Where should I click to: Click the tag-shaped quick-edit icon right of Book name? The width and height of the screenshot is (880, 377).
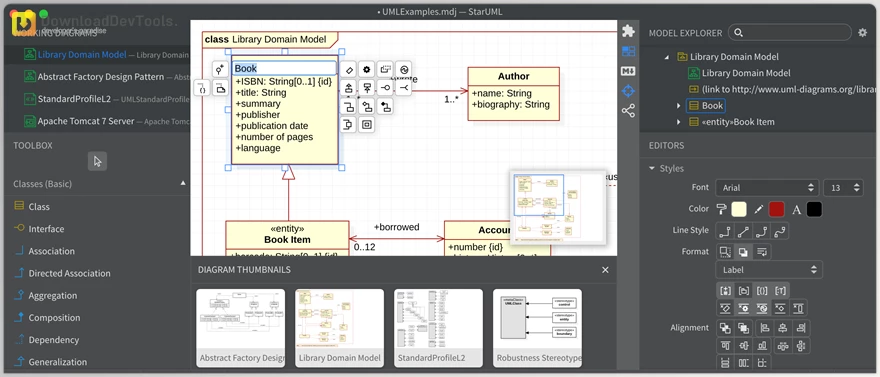click(x=349, y=70)
